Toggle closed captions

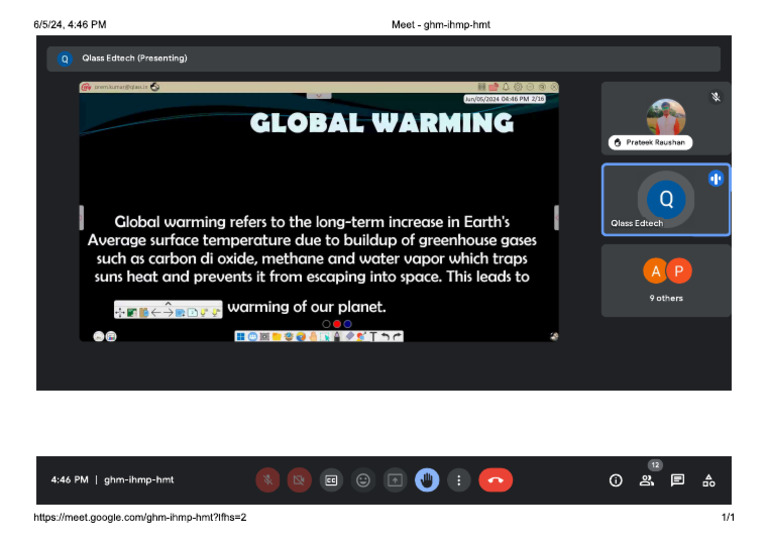(x=331, y=480)
